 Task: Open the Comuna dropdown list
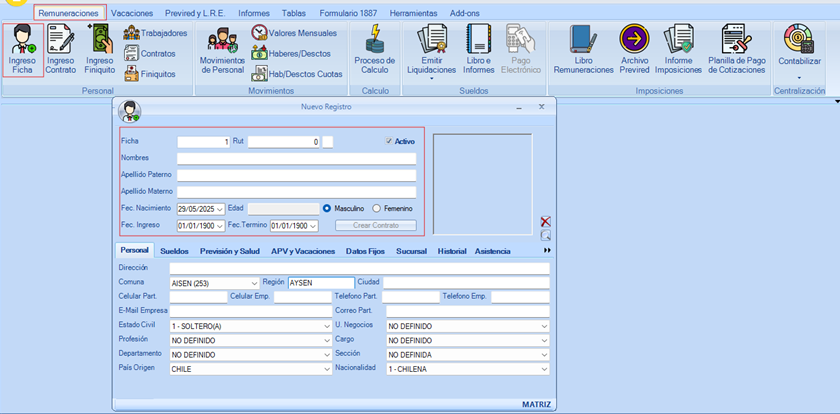point(254,283)
